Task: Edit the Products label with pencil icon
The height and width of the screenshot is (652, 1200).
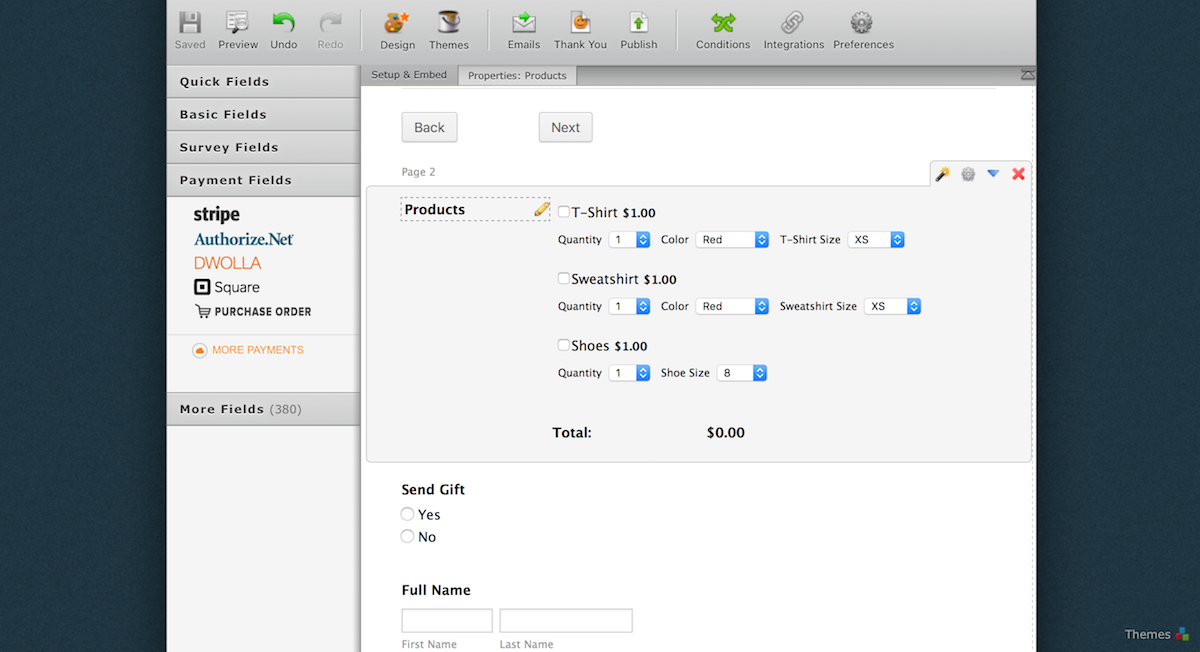Action: point(542,209)
